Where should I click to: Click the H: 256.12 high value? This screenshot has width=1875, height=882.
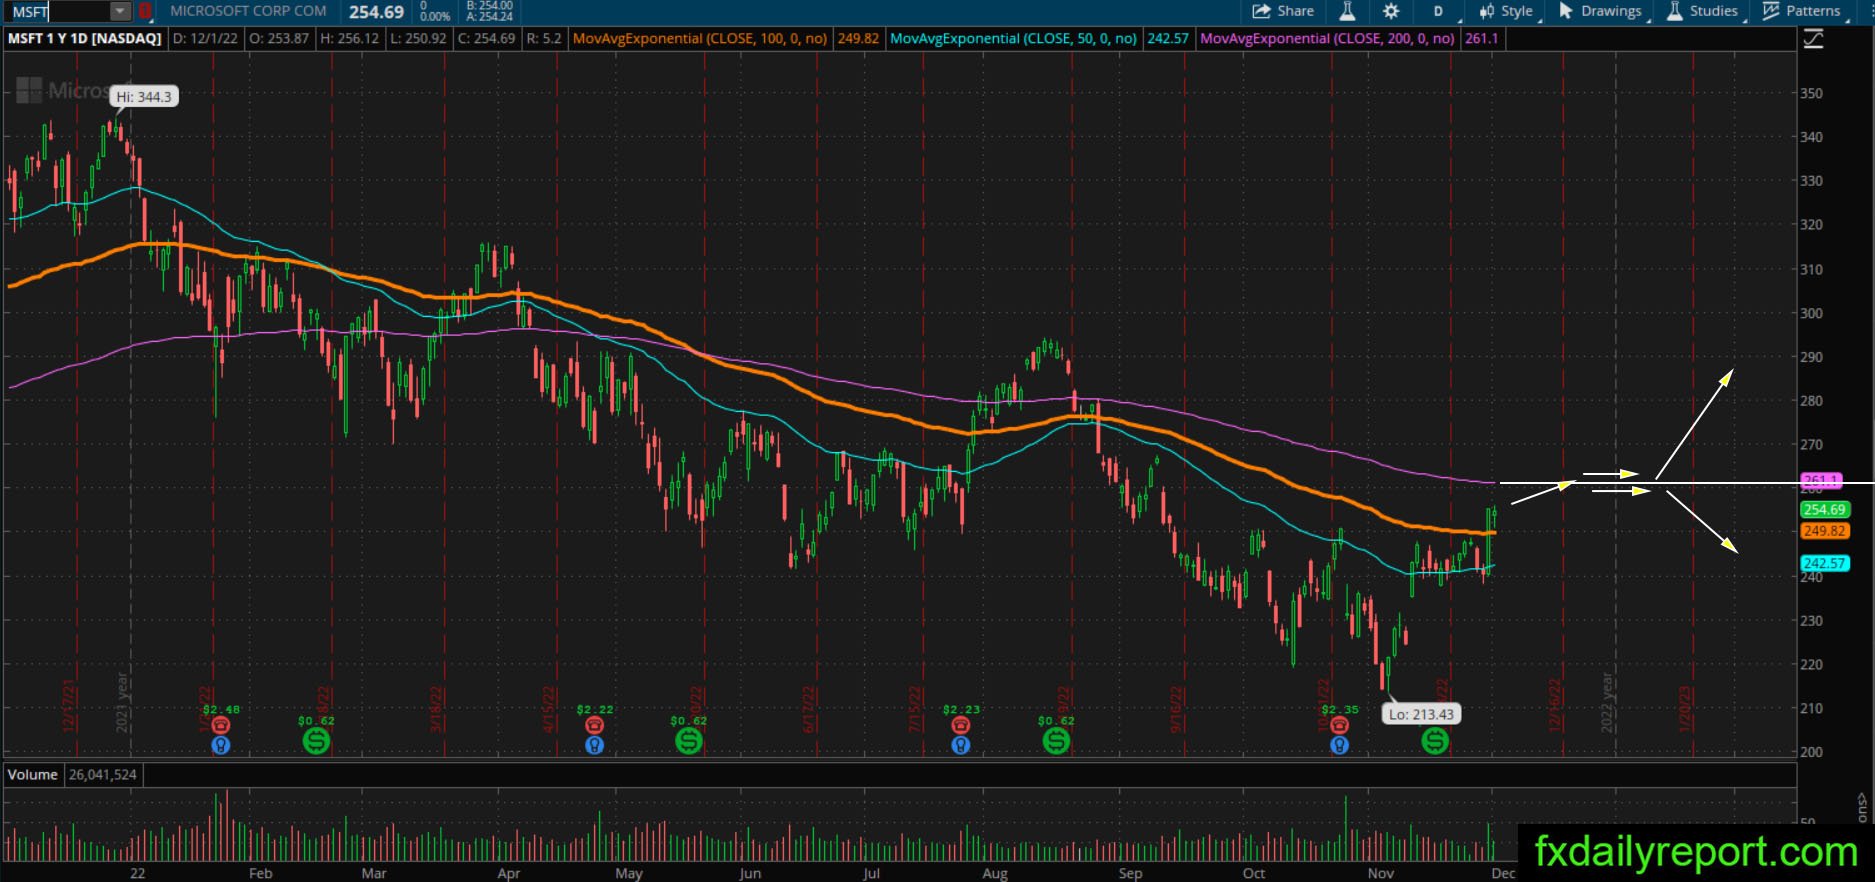tap(349, 39)
